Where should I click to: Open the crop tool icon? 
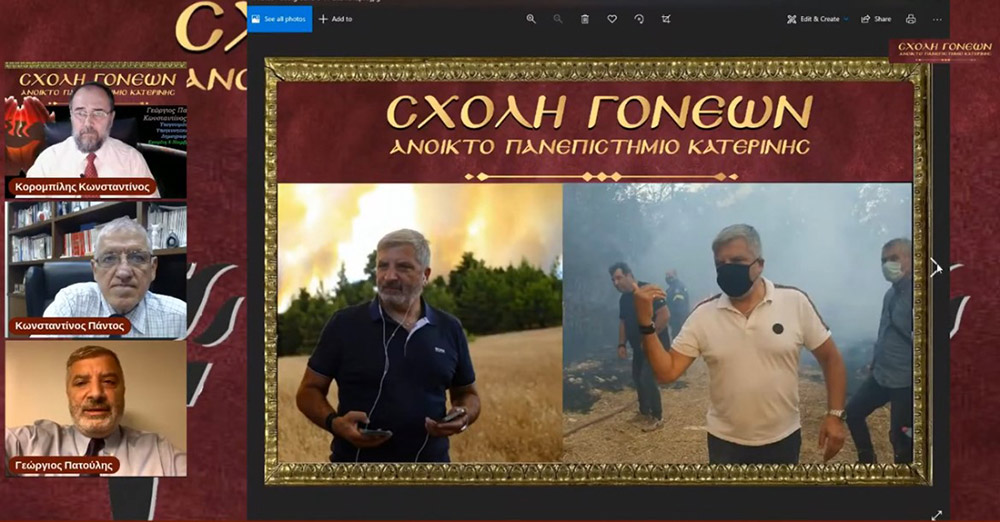coord(666,19)
